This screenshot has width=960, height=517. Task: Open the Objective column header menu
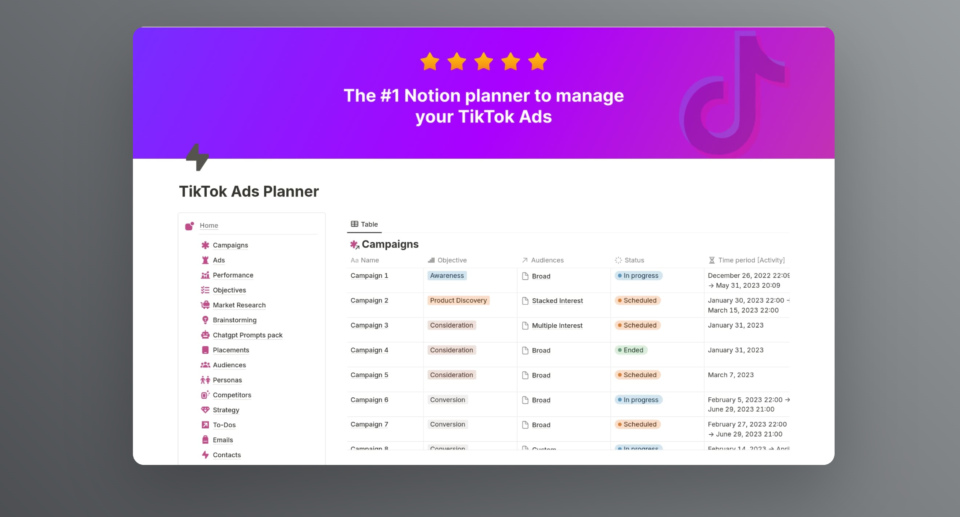[447, 260]
